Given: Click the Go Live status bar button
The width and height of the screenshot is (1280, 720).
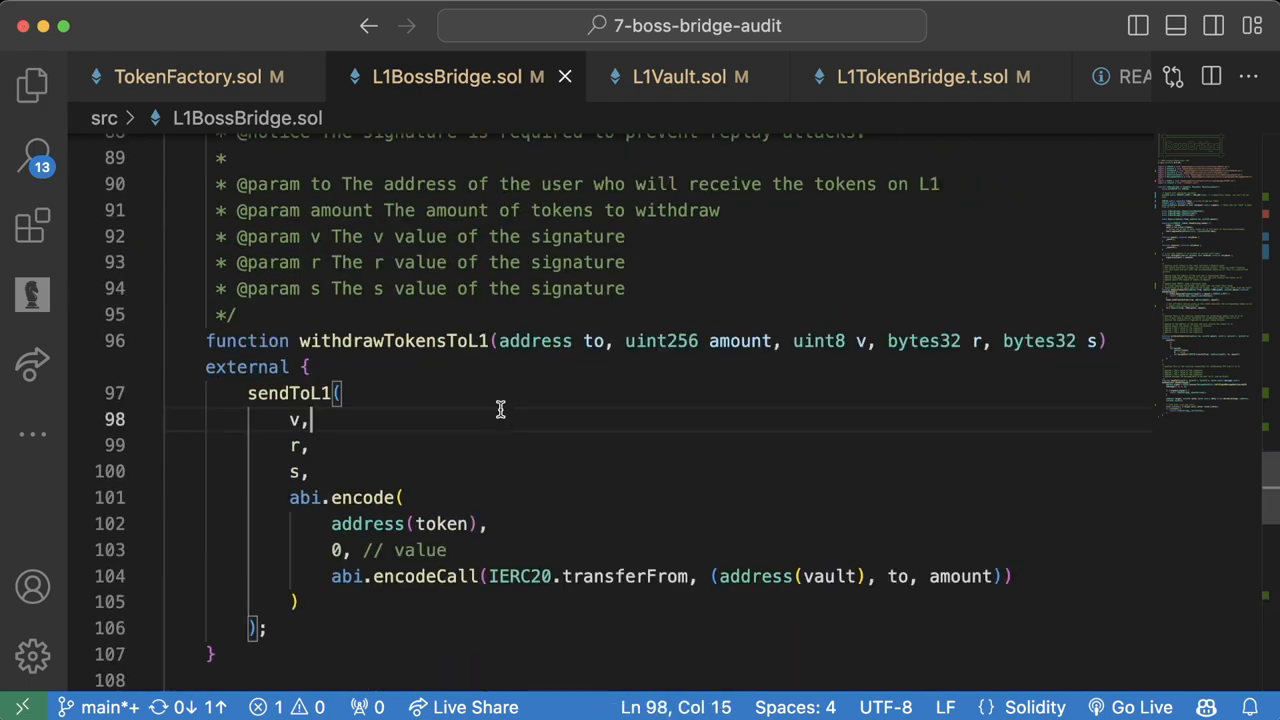Looking at the screenshot, I should click(x=1130, y=707).
